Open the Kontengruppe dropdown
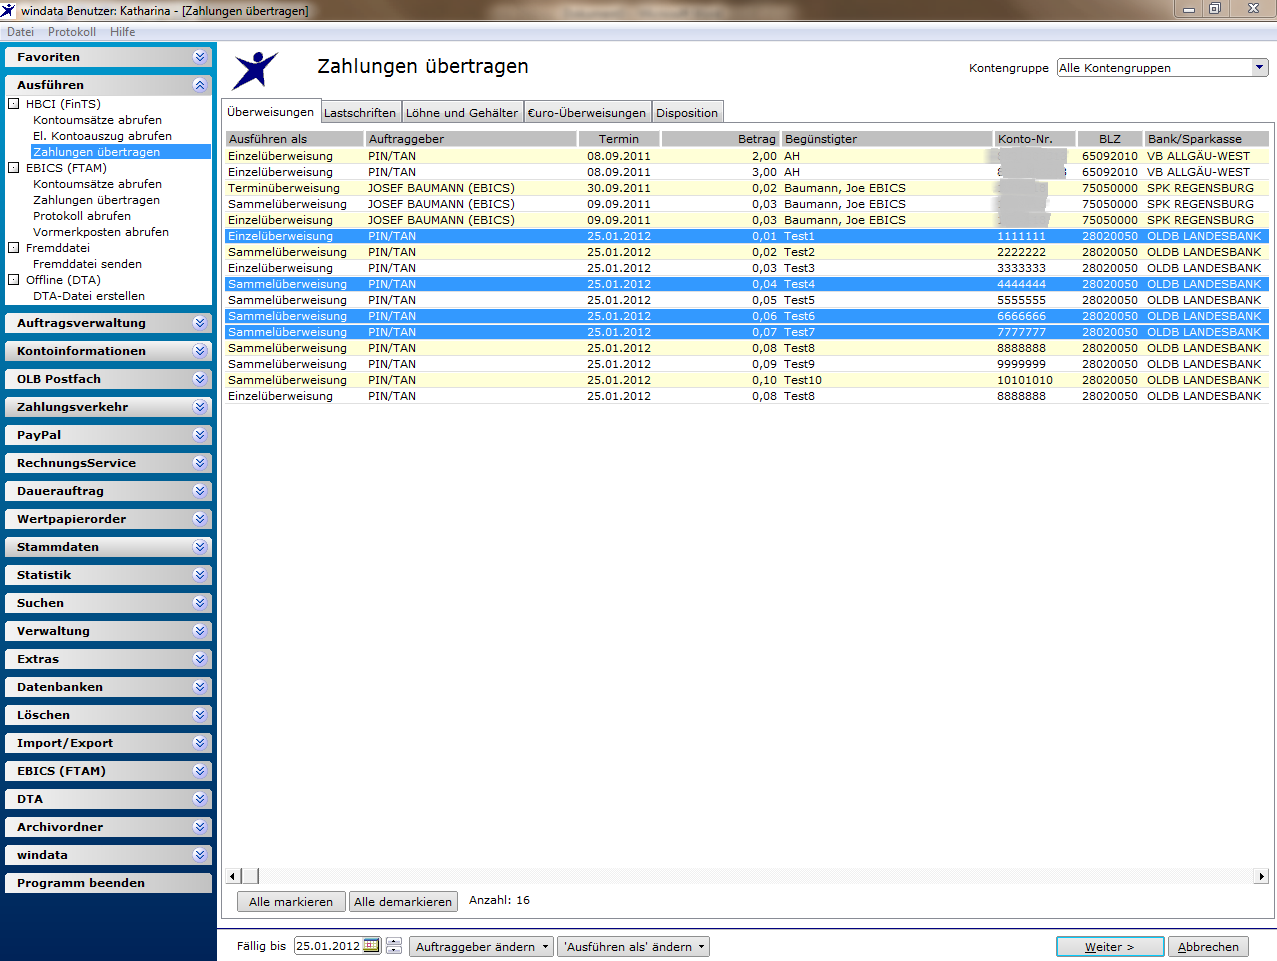This screenshot has width=1277, height=961. 1260,68
